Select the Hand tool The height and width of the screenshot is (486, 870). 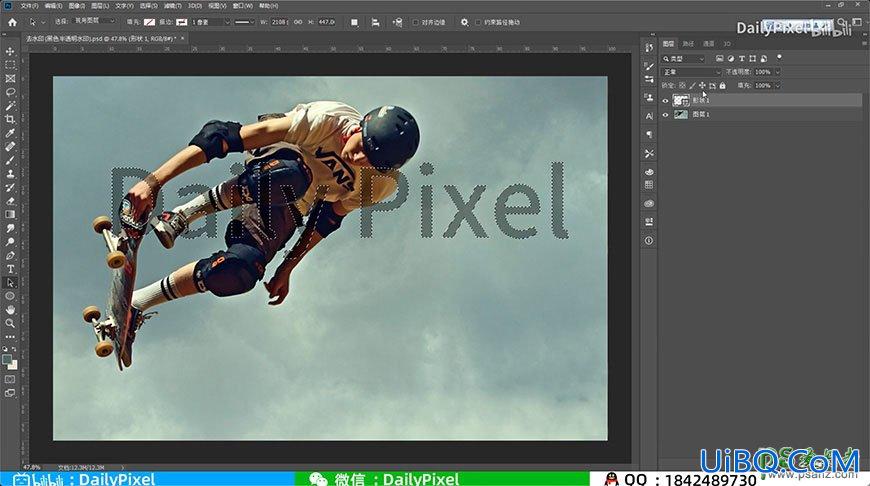[10, 310]
